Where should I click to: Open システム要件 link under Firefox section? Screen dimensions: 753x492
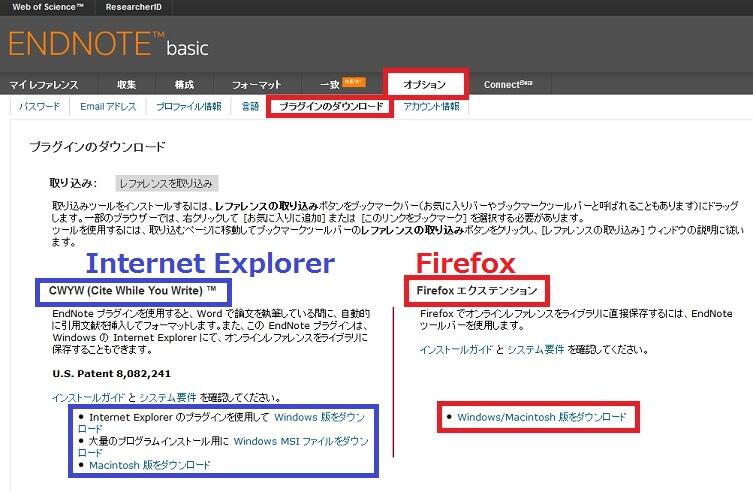(x=535, y=350)
